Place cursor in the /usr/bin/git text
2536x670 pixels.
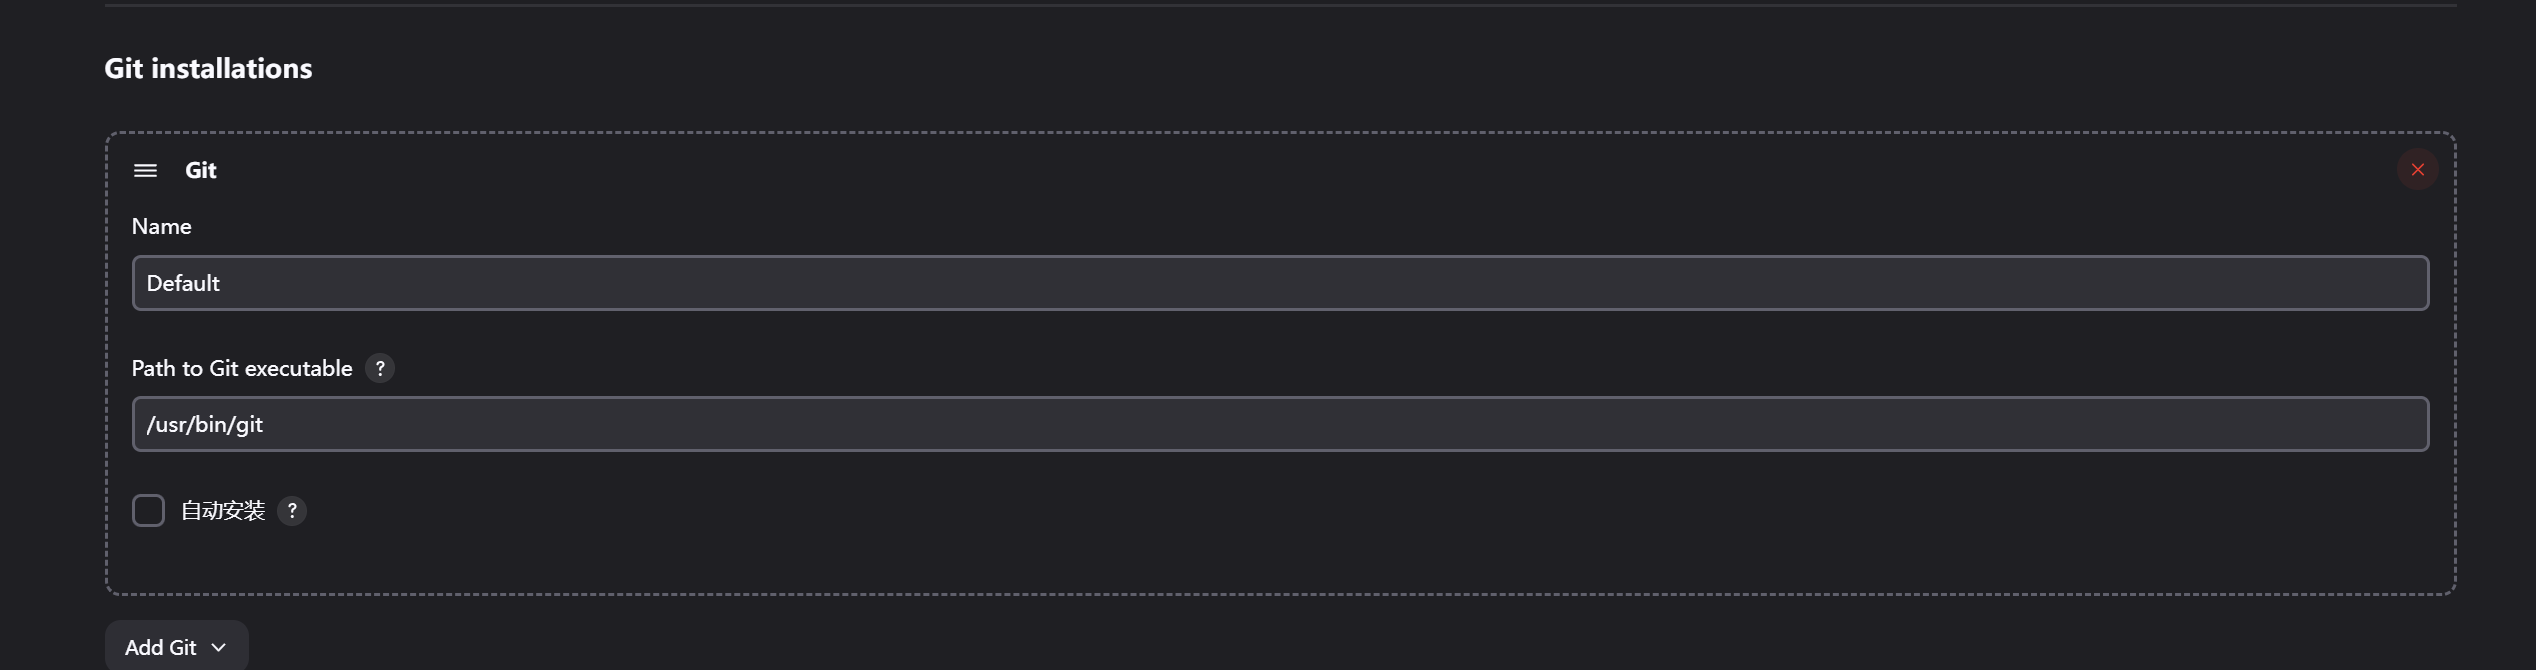point(205,425)
